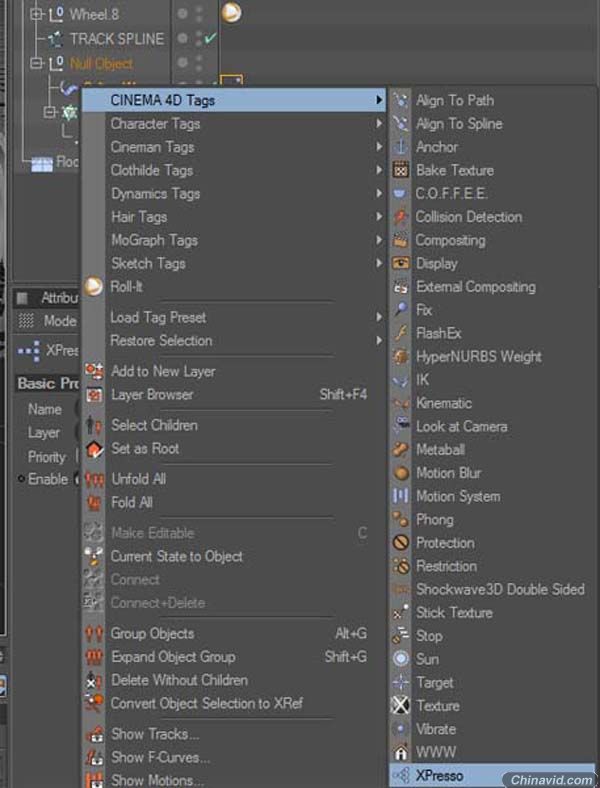Click the Roll-It tag on Wheel.8
The height and width of the screenshot is (788, 600).
pyautogui.click(x=231, y=12)
